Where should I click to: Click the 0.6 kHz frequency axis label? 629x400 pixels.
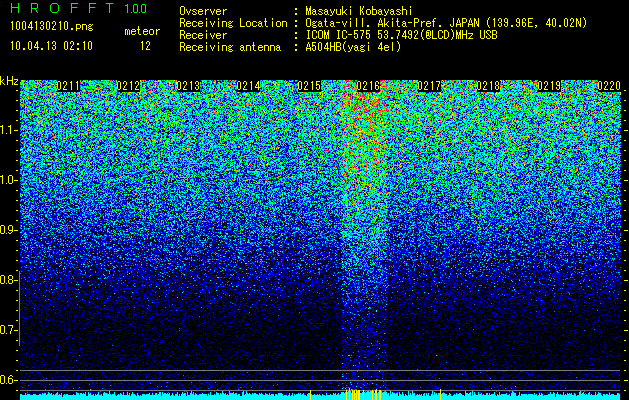[7, 380]
